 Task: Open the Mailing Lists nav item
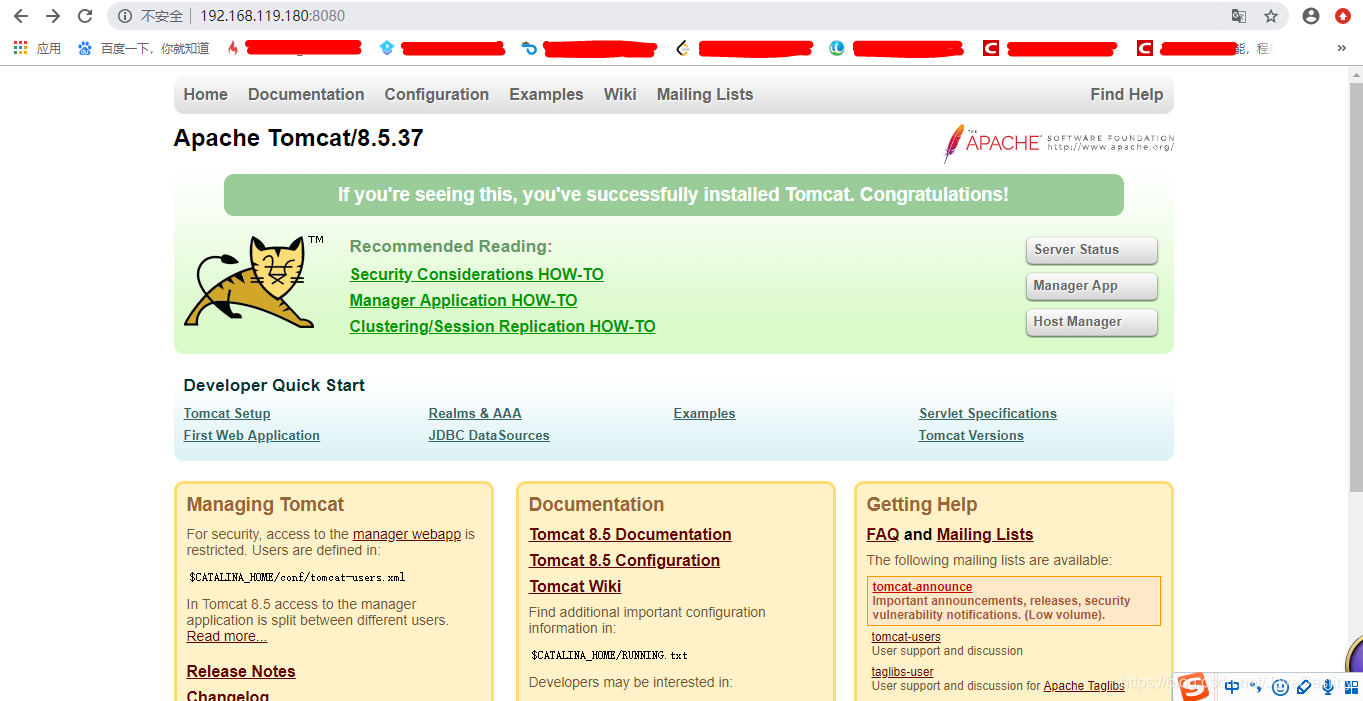(x=705, y=94)
